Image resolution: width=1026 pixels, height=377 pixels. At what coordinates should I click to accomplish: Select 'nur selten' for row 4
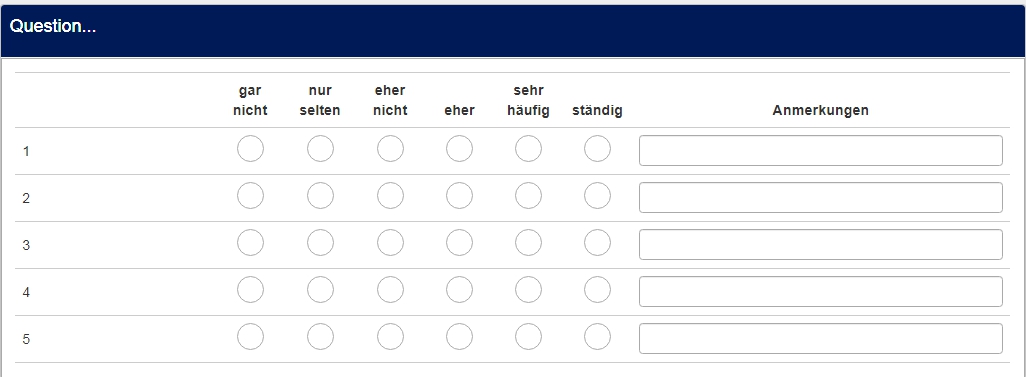(320, 290)
